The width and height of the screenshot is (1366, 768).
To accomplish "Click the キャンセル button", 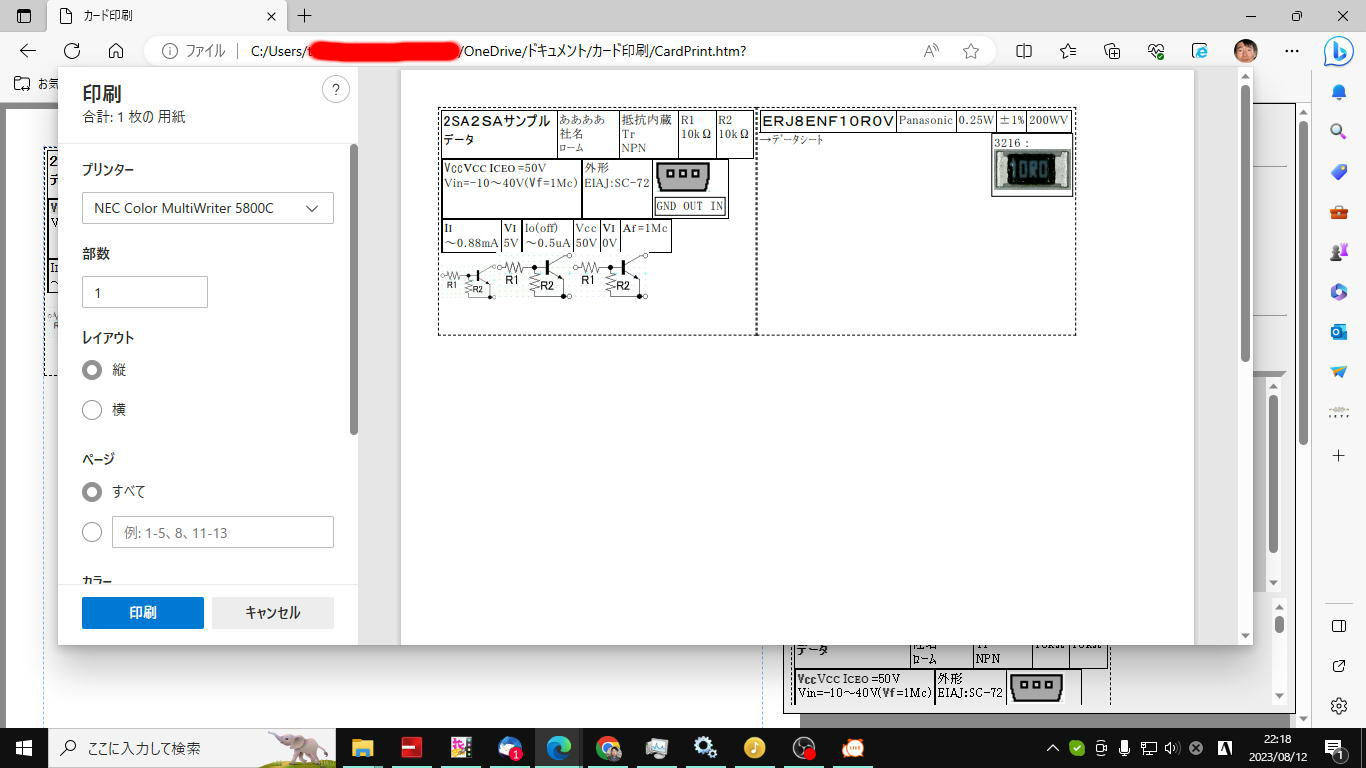I will coord(273,613).
